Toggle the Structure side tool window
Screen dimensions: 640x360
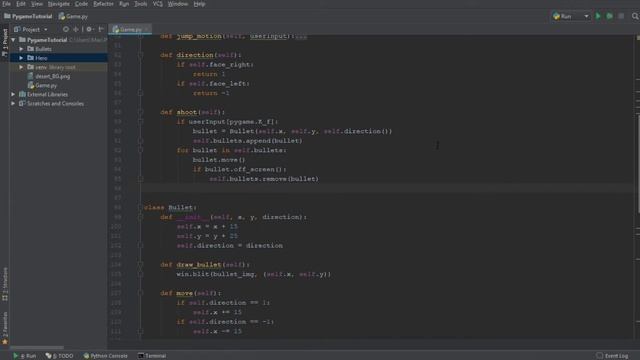coord(5,284)
